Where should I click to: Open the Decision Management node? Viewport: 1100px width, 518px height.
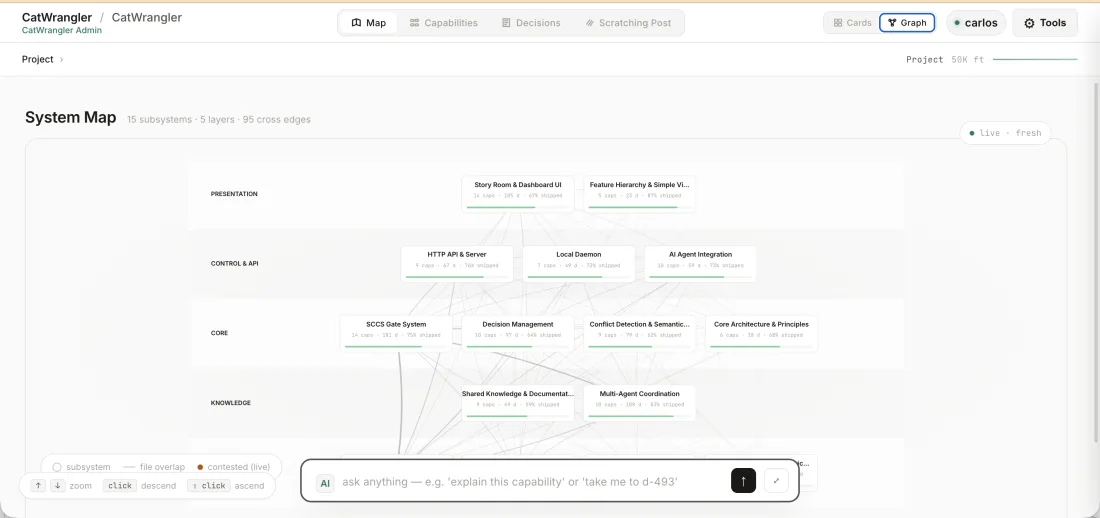[518, 333]
